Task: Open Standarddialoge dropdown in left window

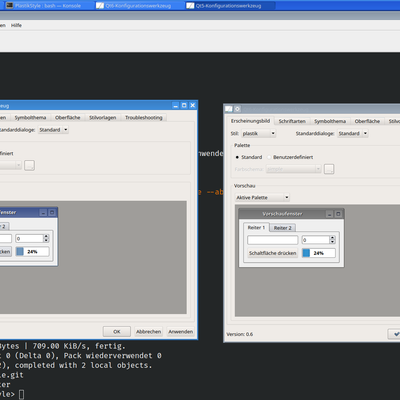Action: coord(53,130)
